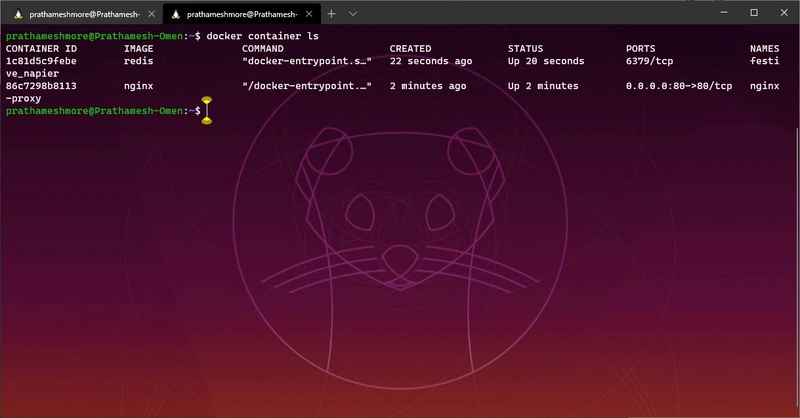Click the PORTS column header
The width and height of the screenshot is (800, 418).
coord(640,48)
